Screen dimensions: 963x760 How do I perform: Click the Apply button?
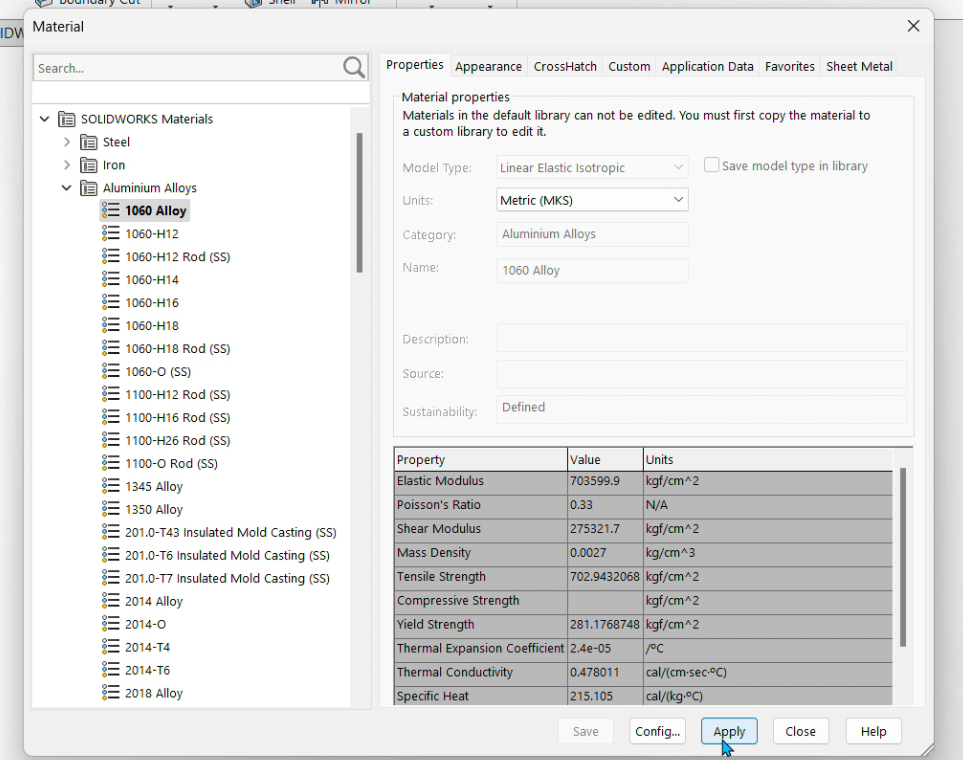(x=728, y=731)
